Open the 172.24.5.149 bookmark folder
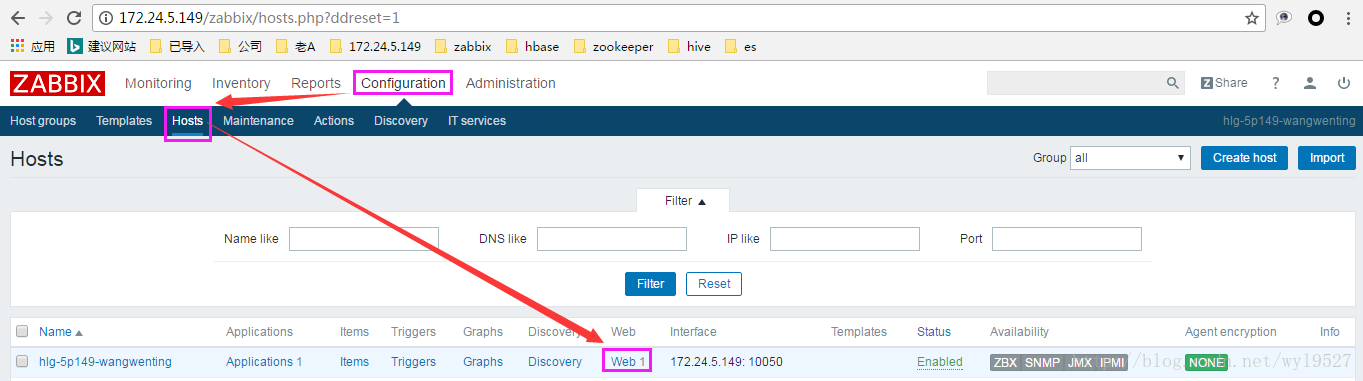The image size is (1363, 381). tap(375, 46)
